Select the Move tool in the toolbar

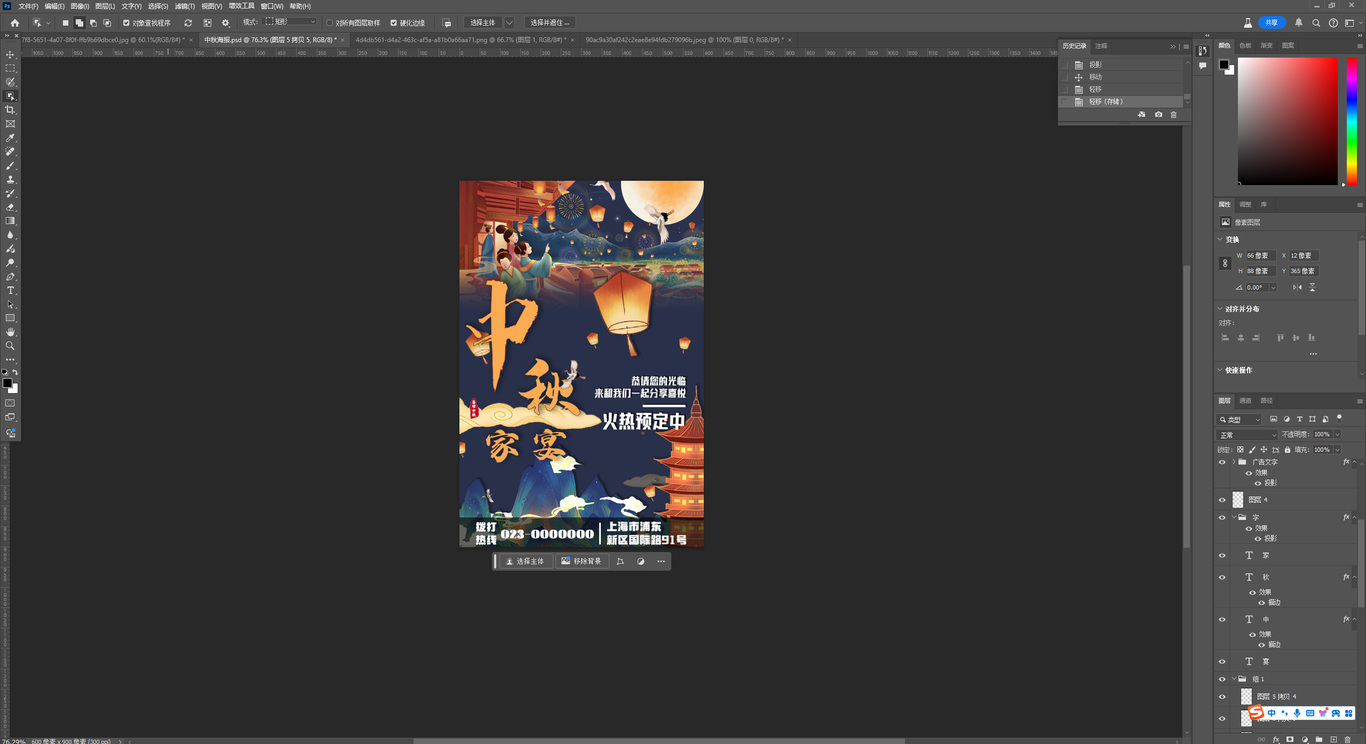pyautogui.click(x=10, y=55)
